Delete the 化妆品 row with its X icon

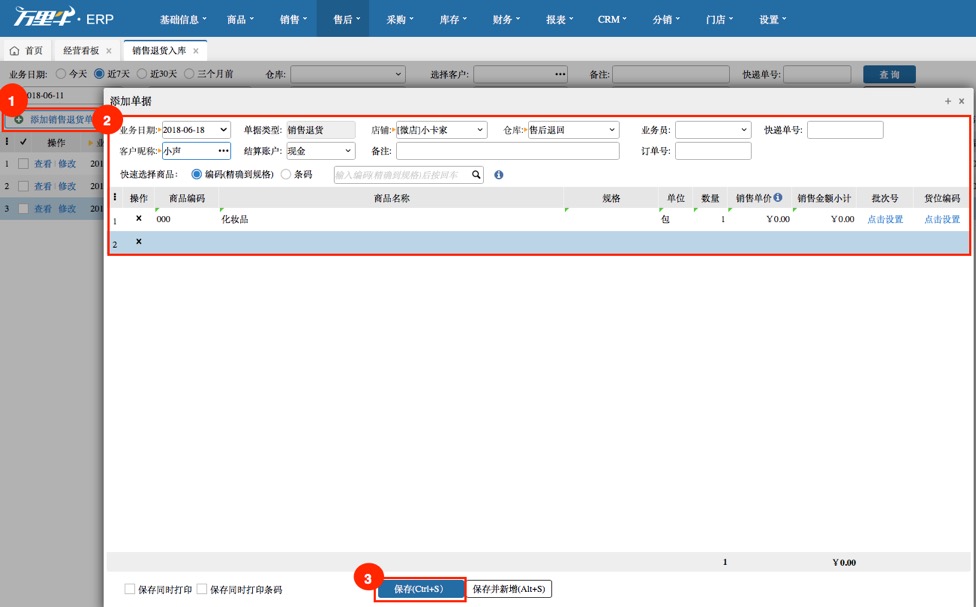[x=136, y=220]
